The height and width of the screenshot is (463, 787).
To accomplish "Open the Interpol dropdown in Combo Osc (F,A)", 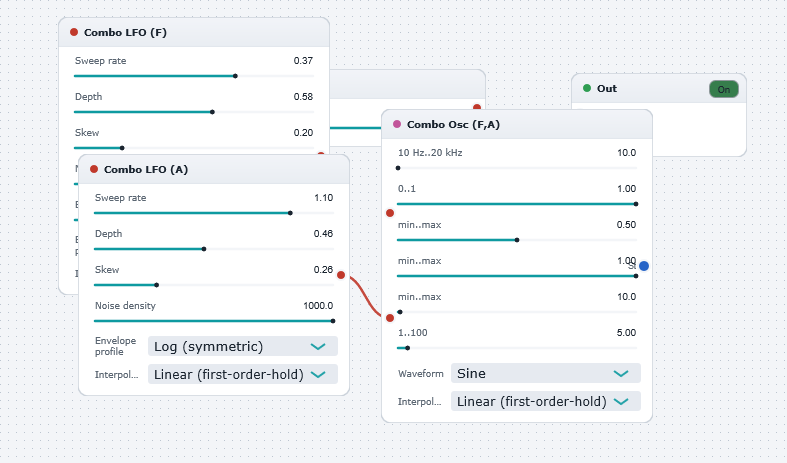I will tap(546, 402).
